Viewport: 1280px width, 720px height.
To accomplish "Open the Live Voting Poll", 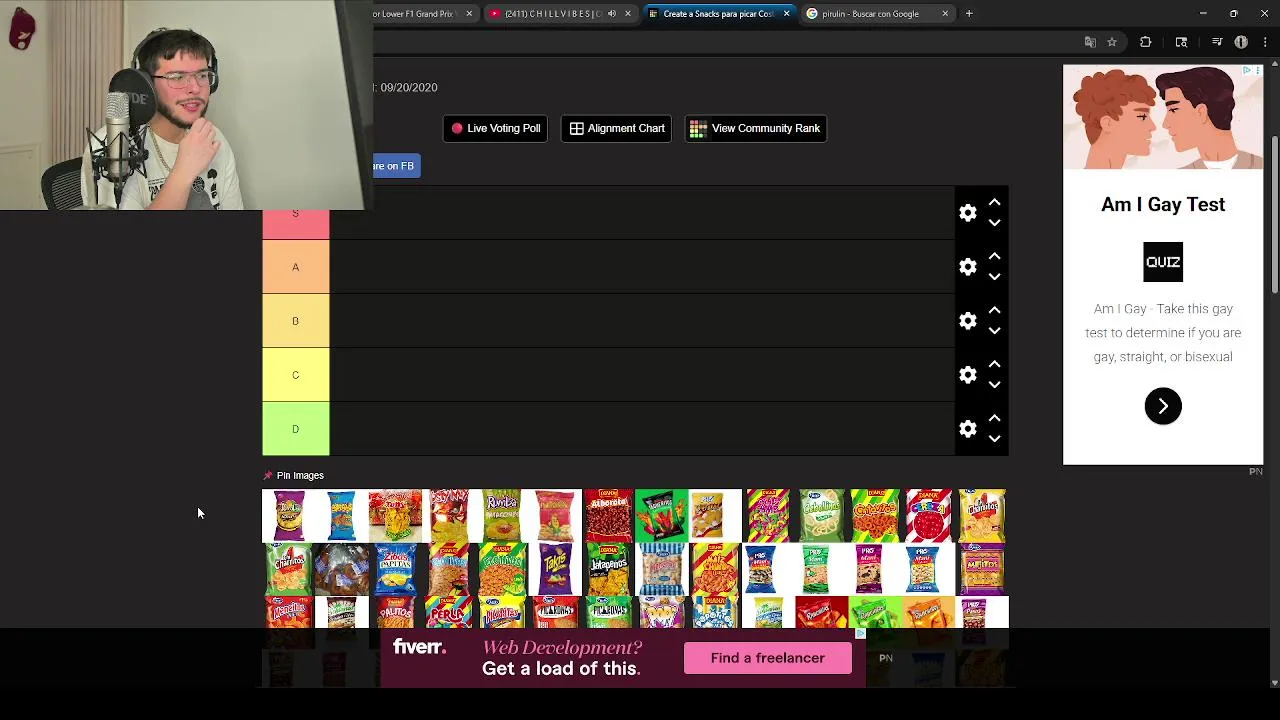I will coord(495,128).
